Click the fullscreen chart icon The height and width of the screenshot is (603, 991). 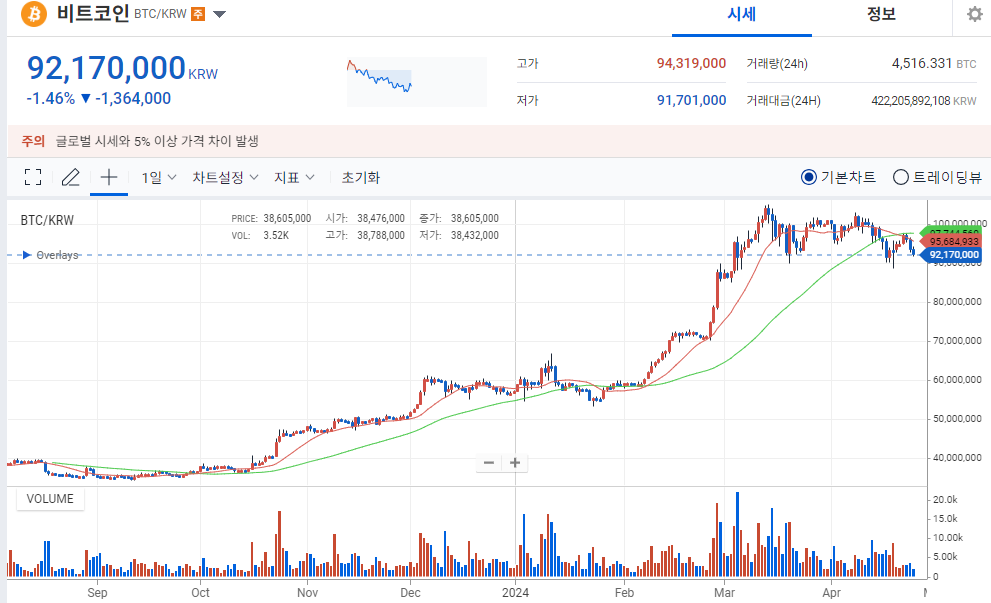click(32, 176)
